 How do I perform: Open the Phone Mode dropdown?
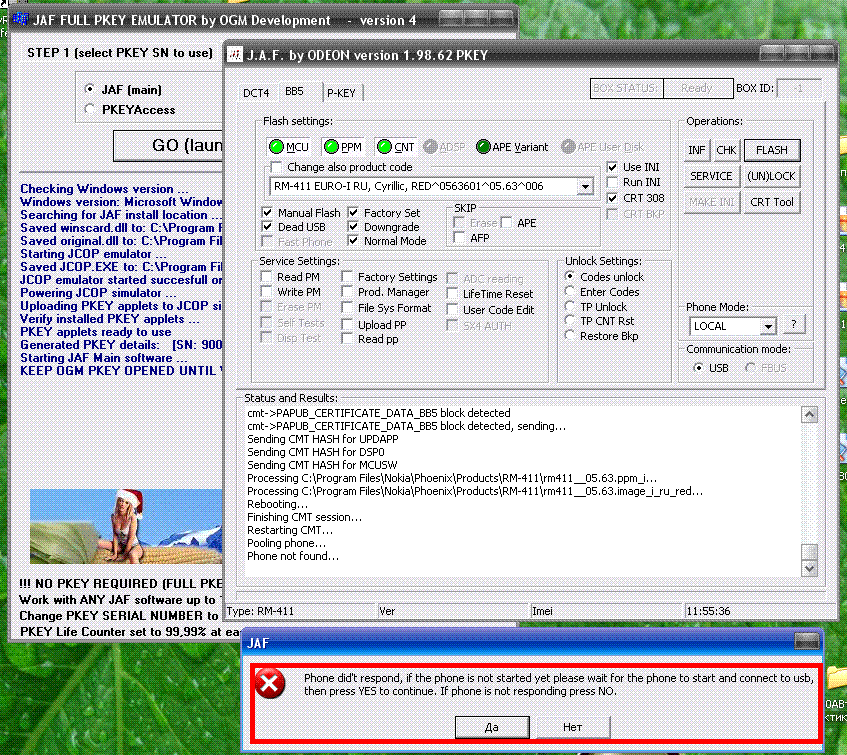tap(768, 326)
